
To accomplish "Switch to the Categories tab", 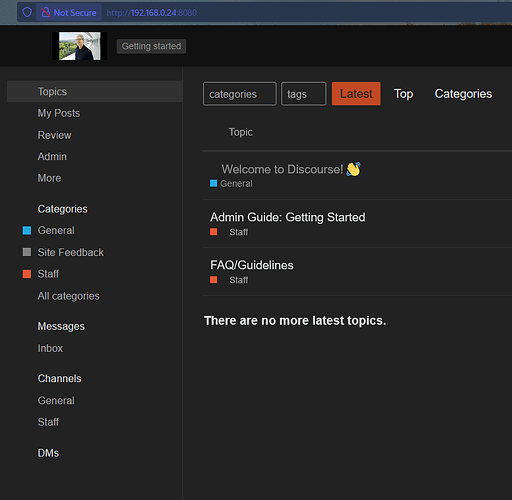I will [x=463, y=94].
